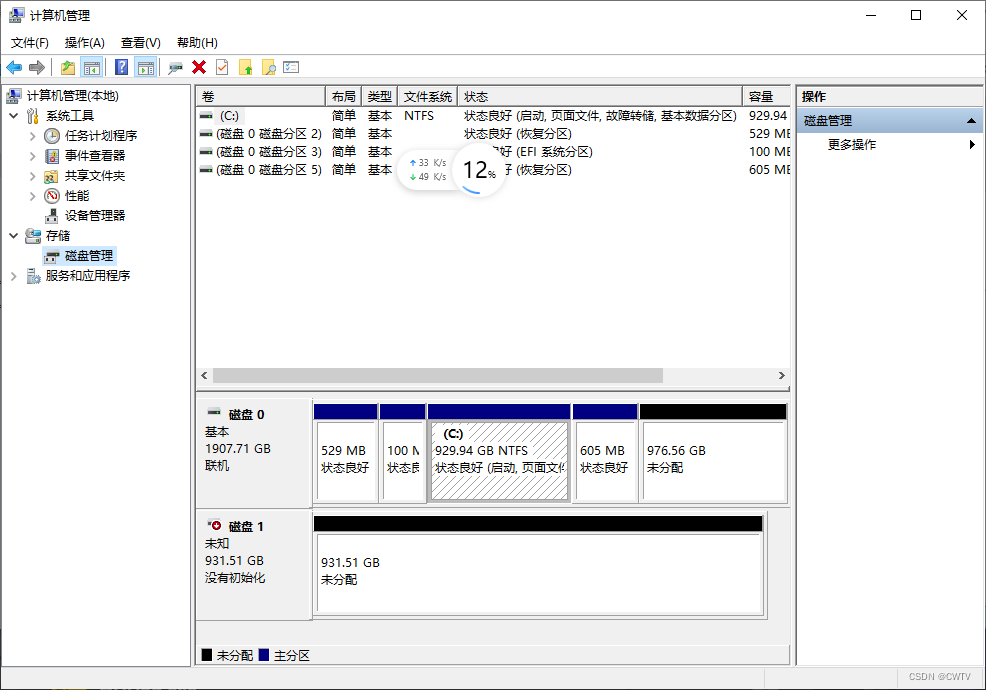Open Help with the question mark icon

pos(121,67)
